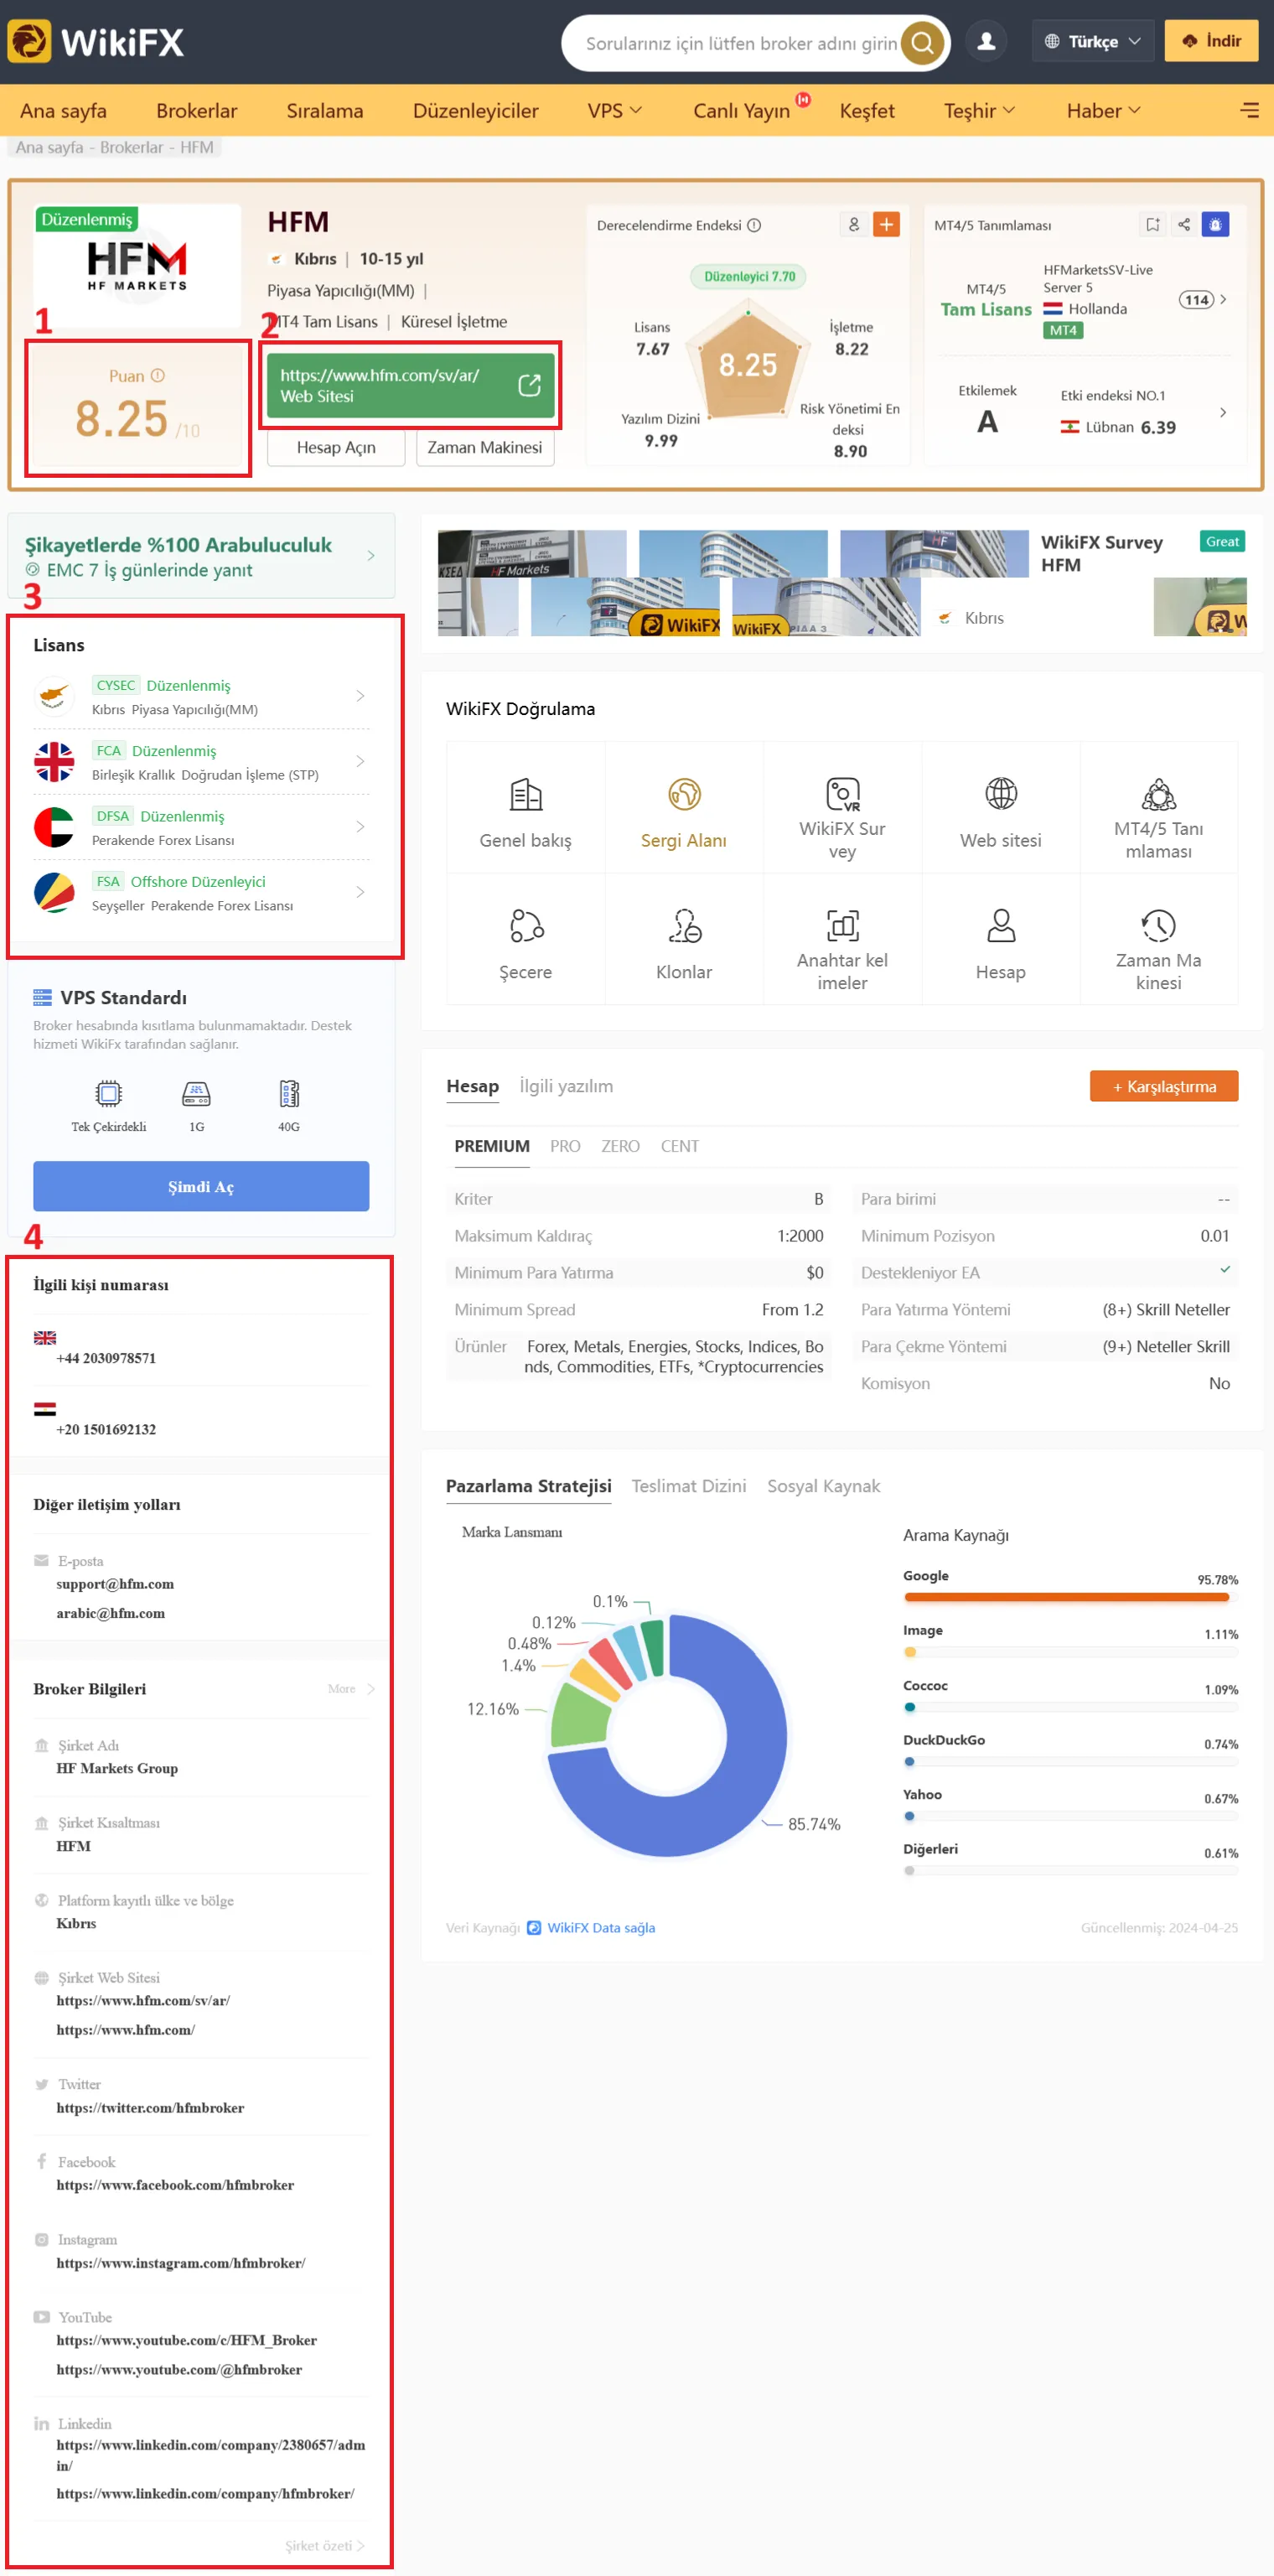Open Keşfet in the nav bar
This screenshot has width=1274, height=2576.
point(867,110)
